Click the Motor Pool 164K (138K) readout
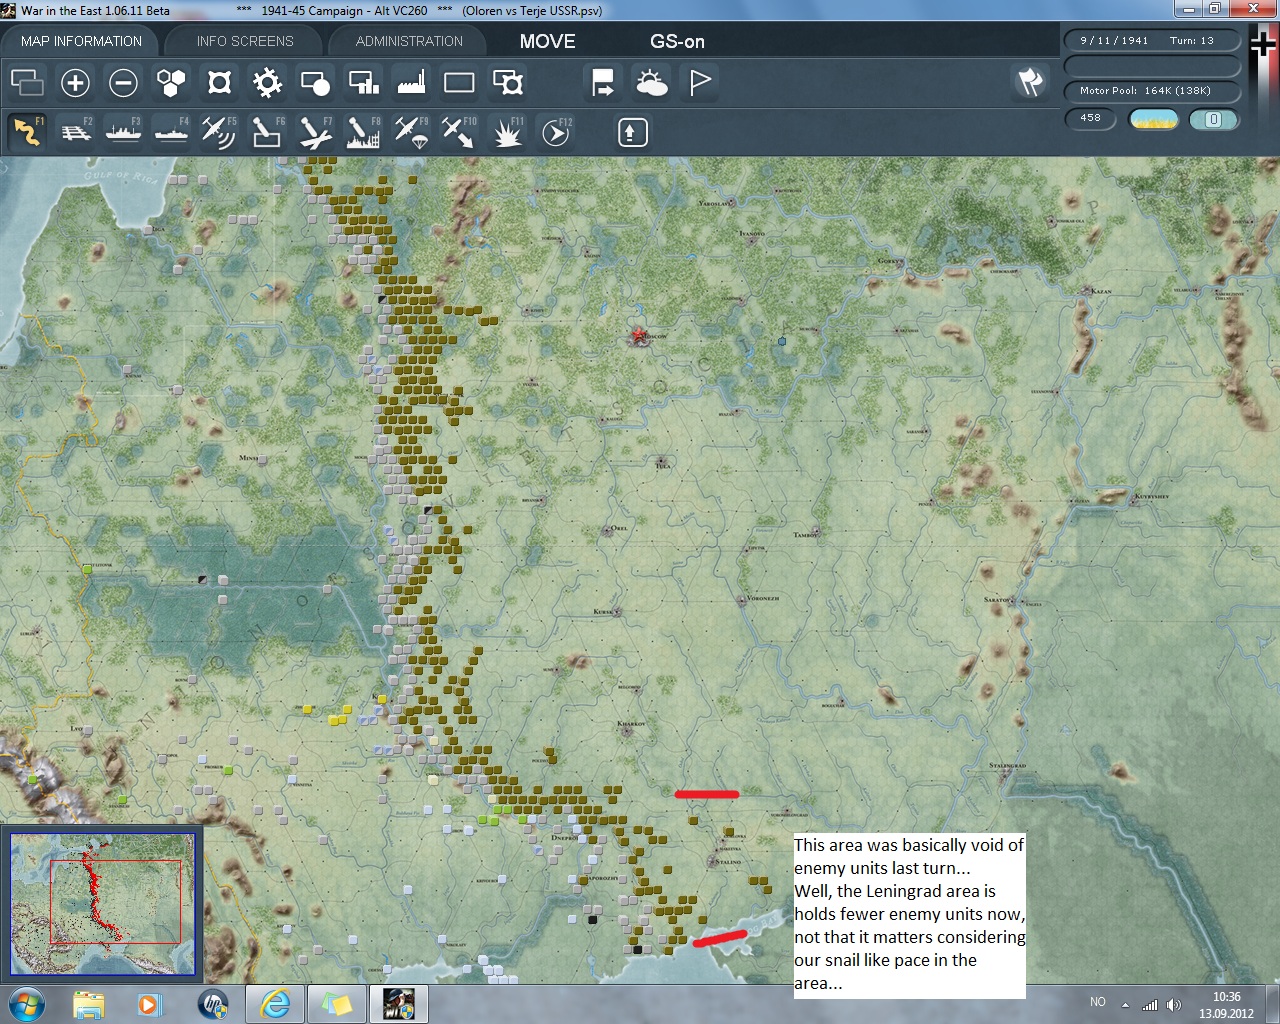The height and width of the screenshot is (1024, 1280). (x=1151, y=90)
